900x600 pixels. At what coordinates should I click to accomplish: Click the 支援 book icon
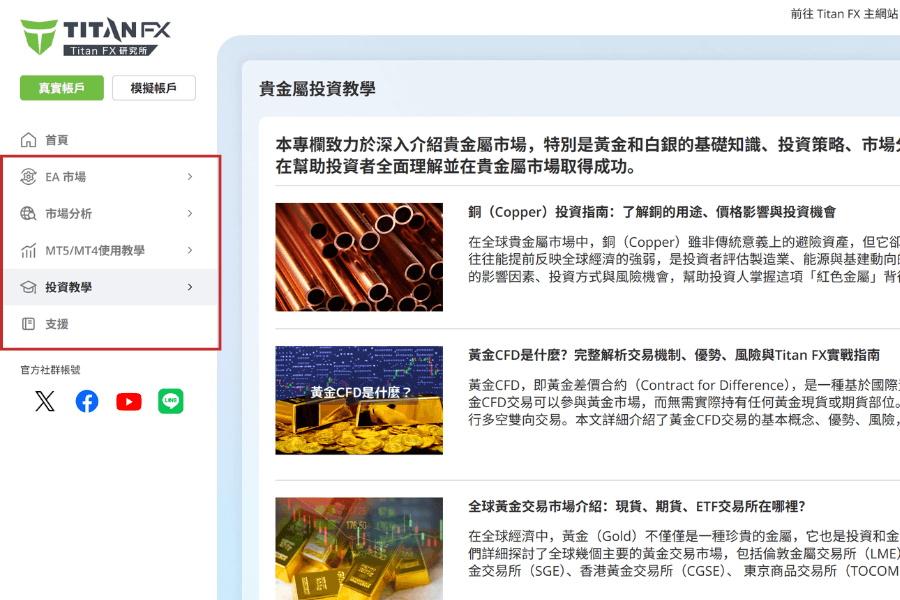pyautogui.click(x=28, y=324)
